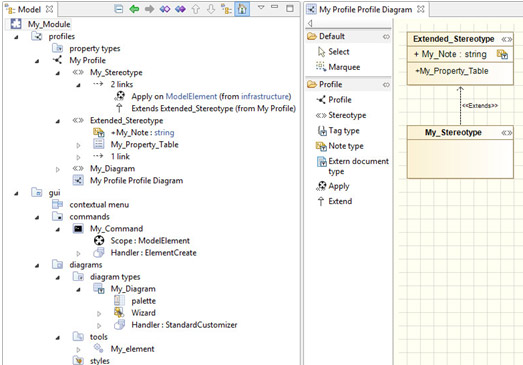Collapse the Extended_Stereotype tree node
The width and height of the screenshot is (523, 365).
pos(58,121)
